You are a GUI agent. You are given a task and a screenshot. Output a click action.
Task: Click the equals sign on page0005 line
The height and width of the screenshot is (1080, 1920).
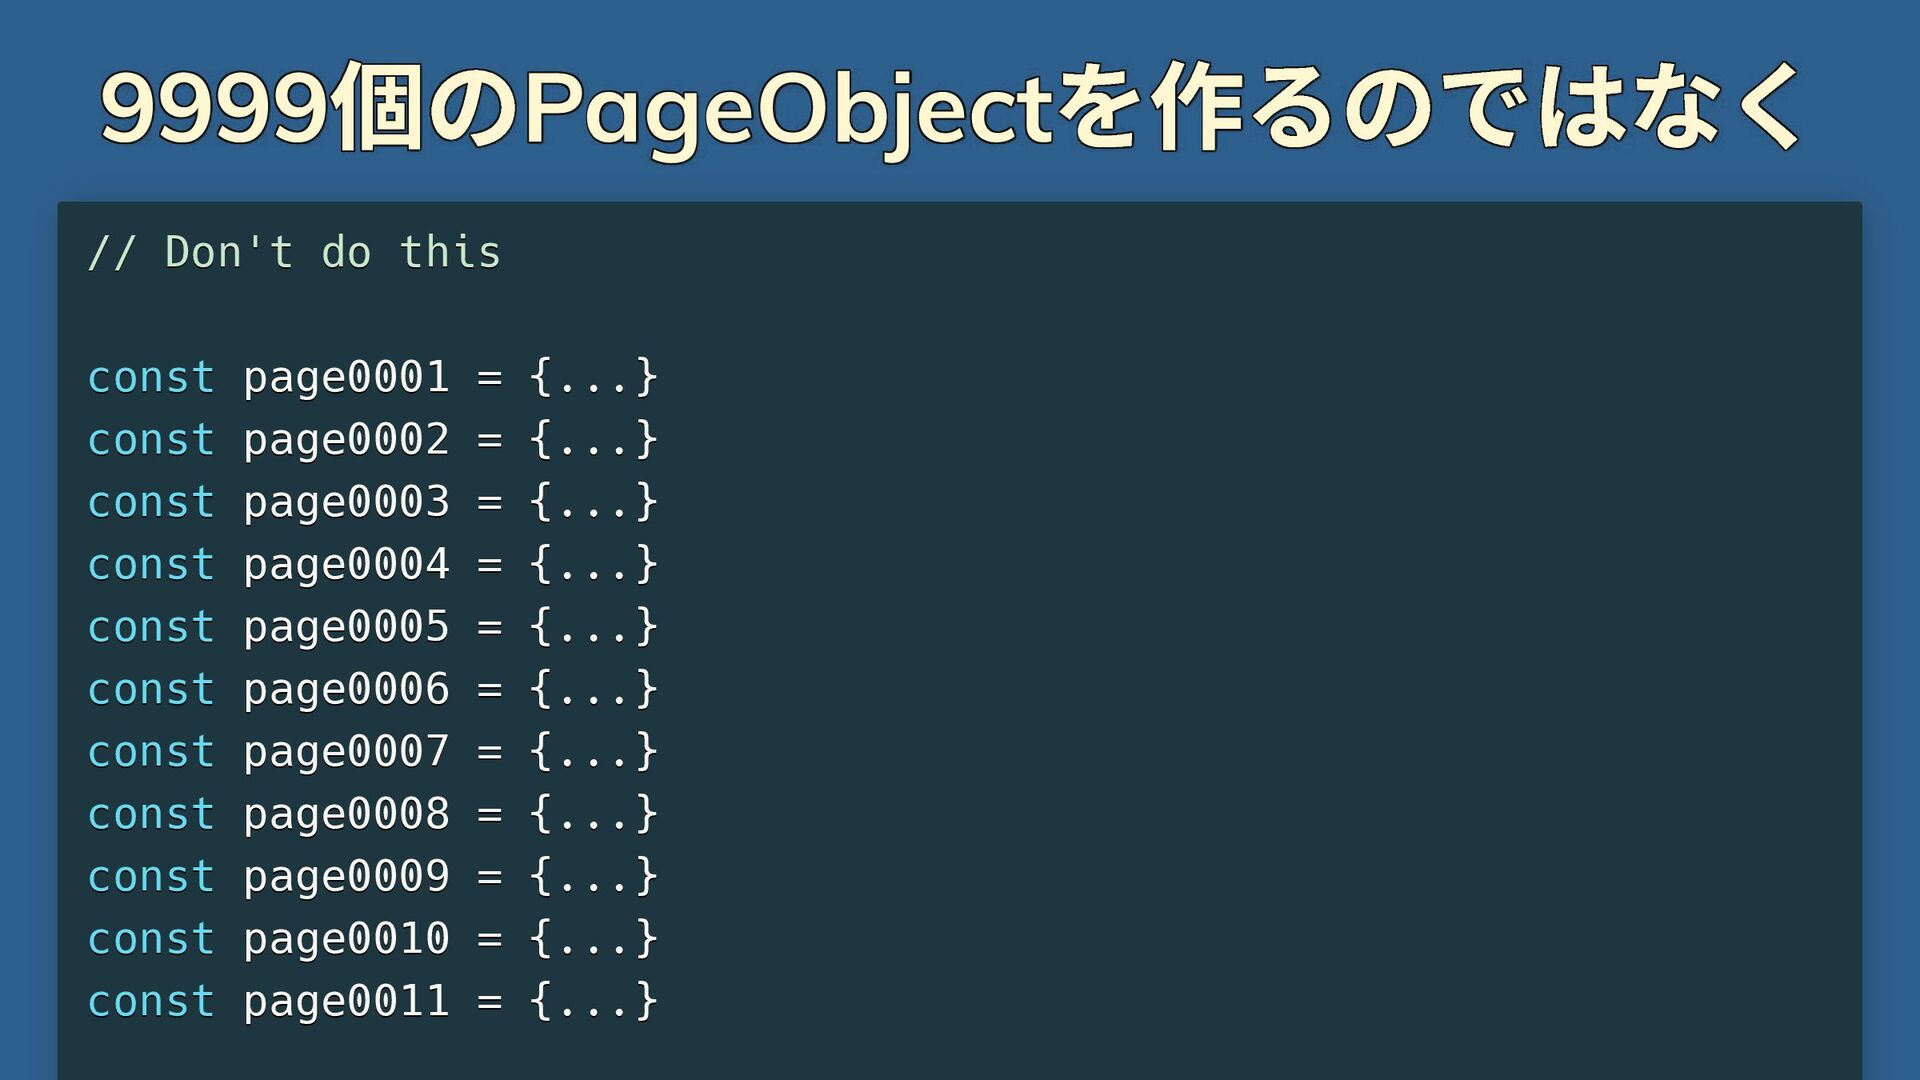[489, 628]
